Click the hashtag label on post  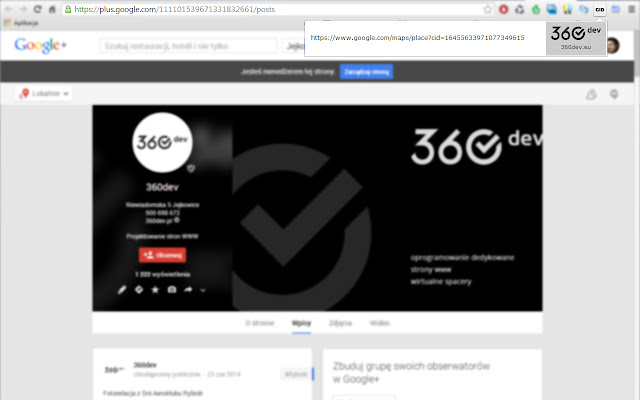click(296, 374)
